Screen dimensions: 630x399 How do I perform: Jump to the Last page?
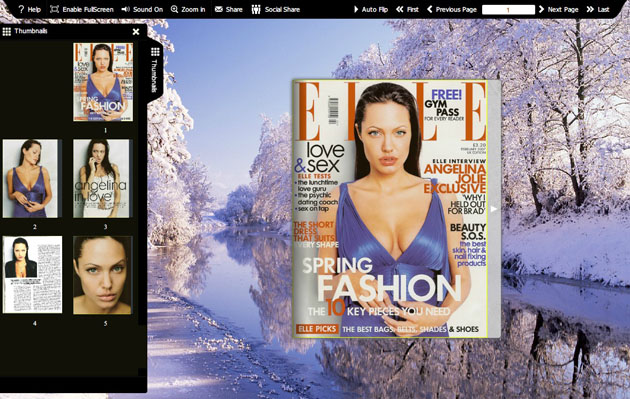point(598,9)
